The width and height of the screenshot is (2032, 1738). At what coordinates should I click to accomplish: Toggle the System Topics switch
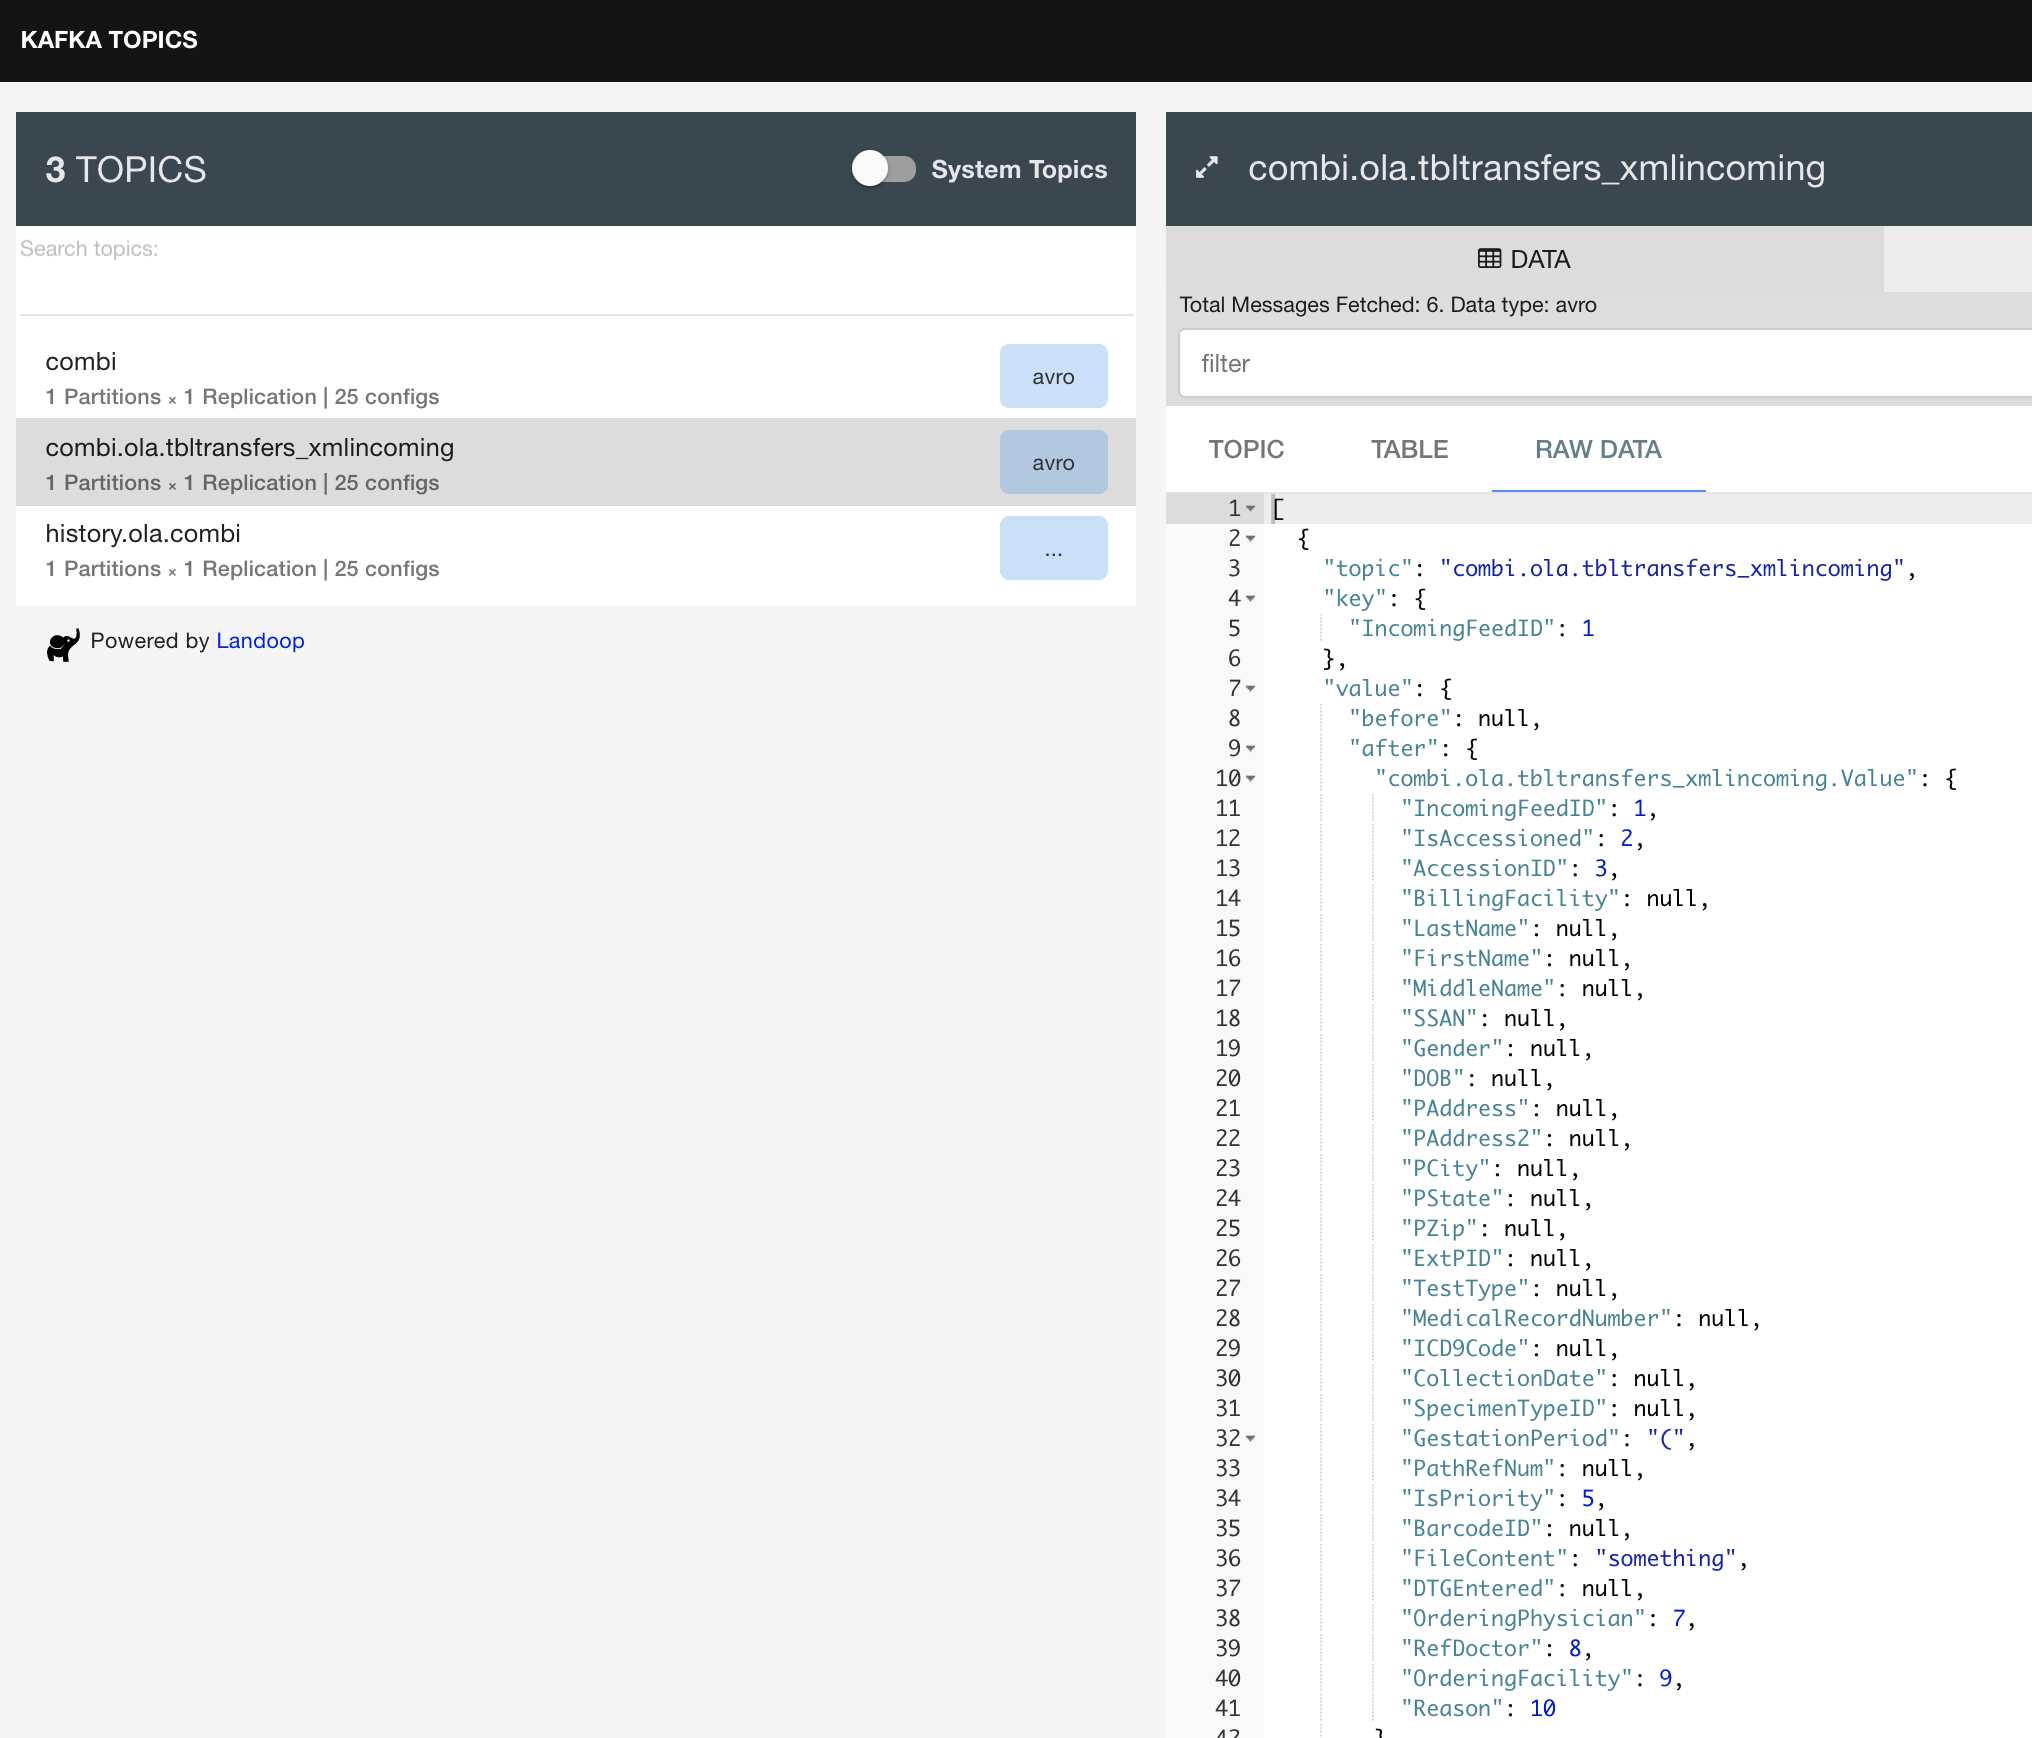pyautogui.click(x=884, y=169)
